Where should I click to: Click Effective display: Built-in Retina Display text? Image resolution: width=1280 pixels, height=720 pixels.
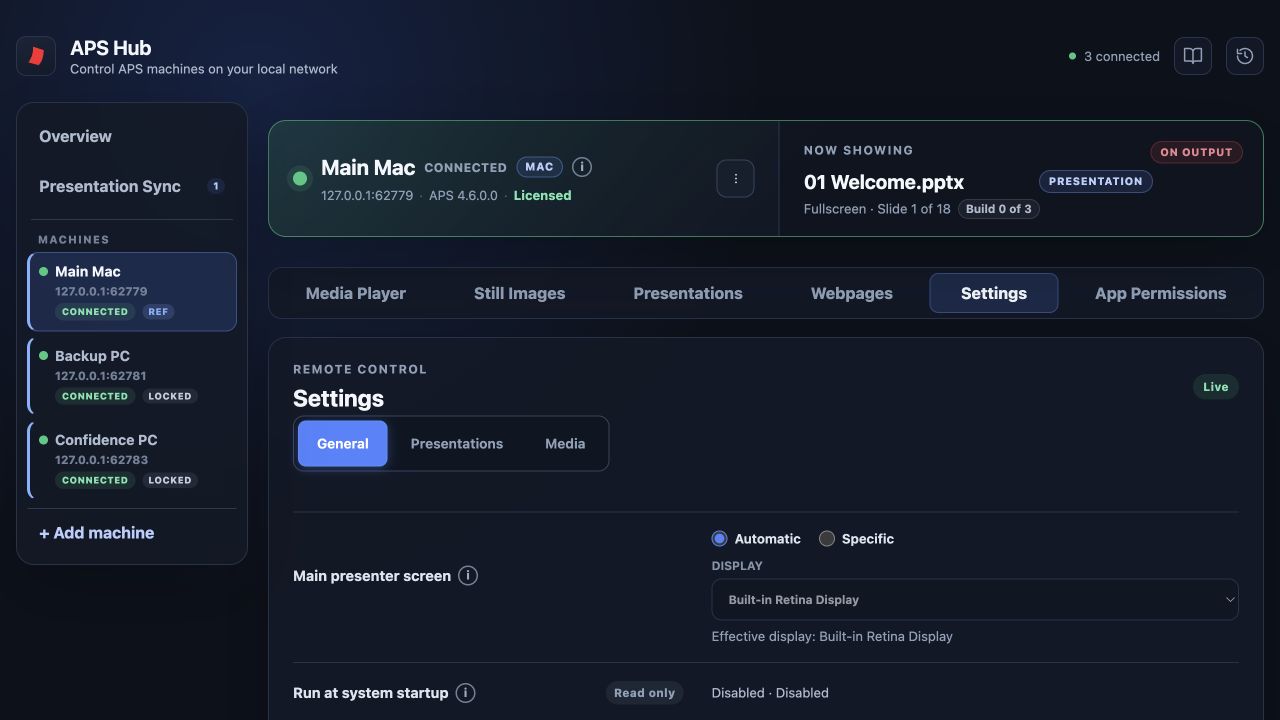coord(832,636)
